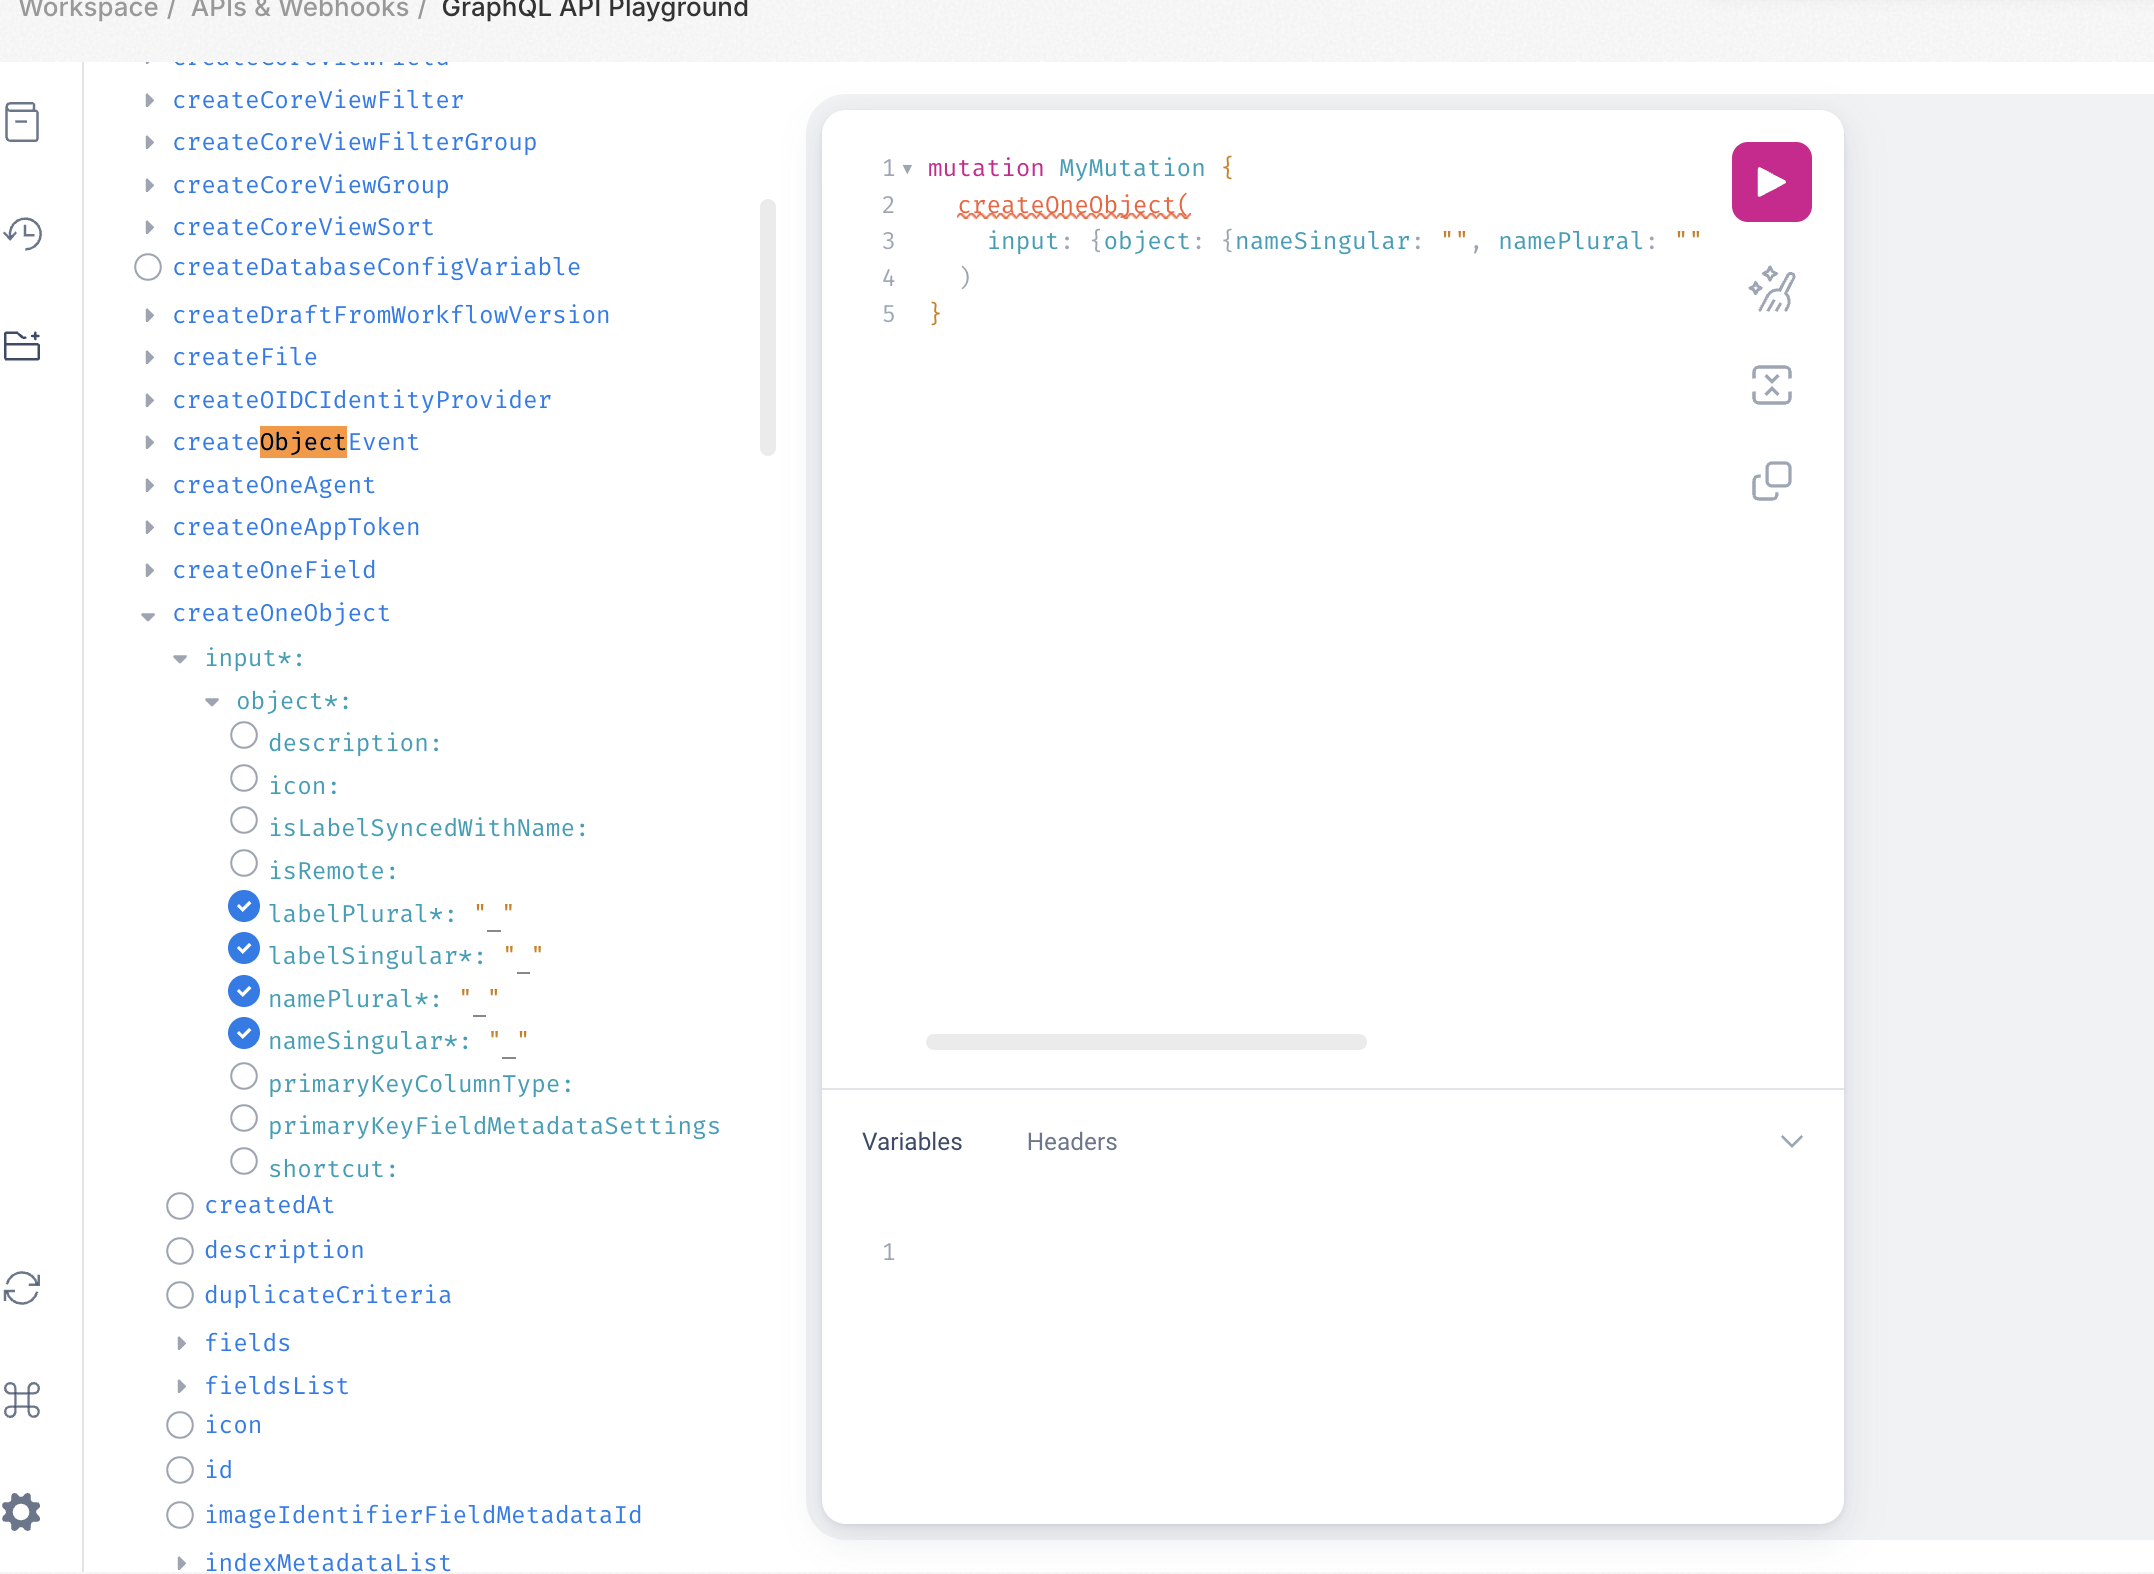2154x1574 pixels.
Task: Toggle the createdAt field selection
Action: [x=180, y=1206]
